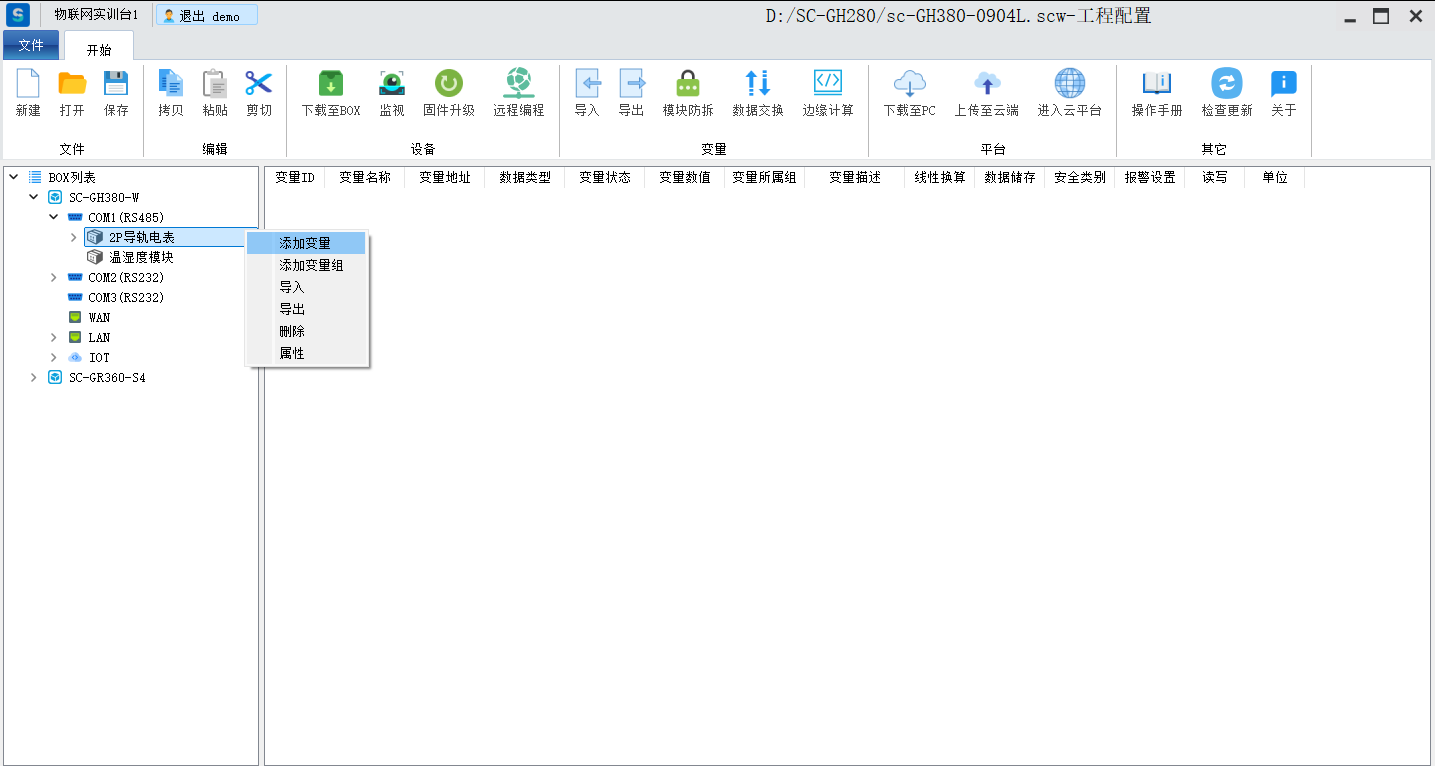Viewport: 1435px width, 766px height.
Task: Expand the LAN tree node
Action: [54, 337]
